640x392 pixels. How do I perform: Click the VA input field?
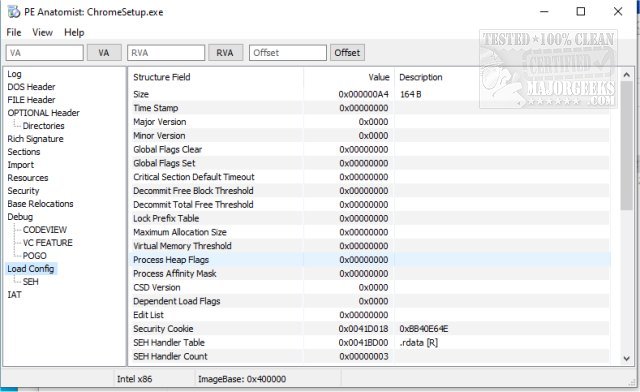tap(44, 53)
